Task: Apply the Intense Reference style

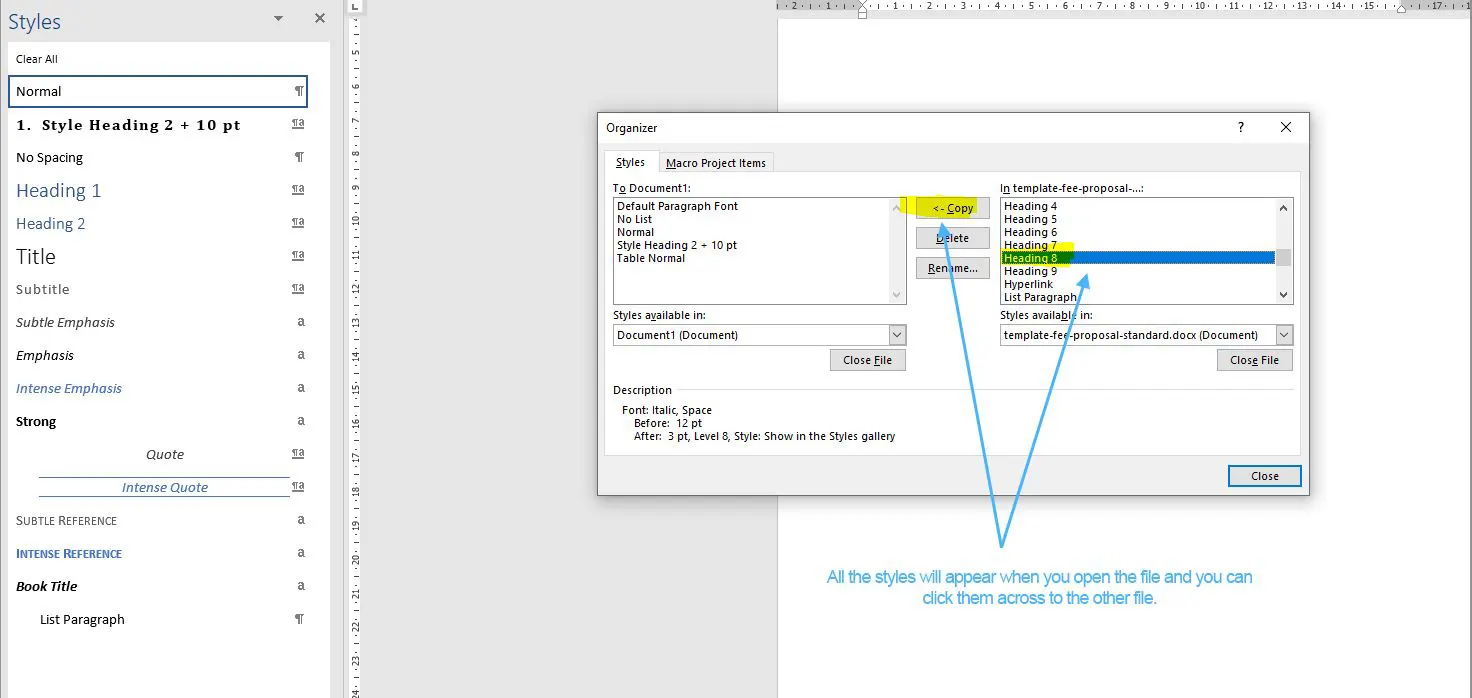Action: (158, 553)
